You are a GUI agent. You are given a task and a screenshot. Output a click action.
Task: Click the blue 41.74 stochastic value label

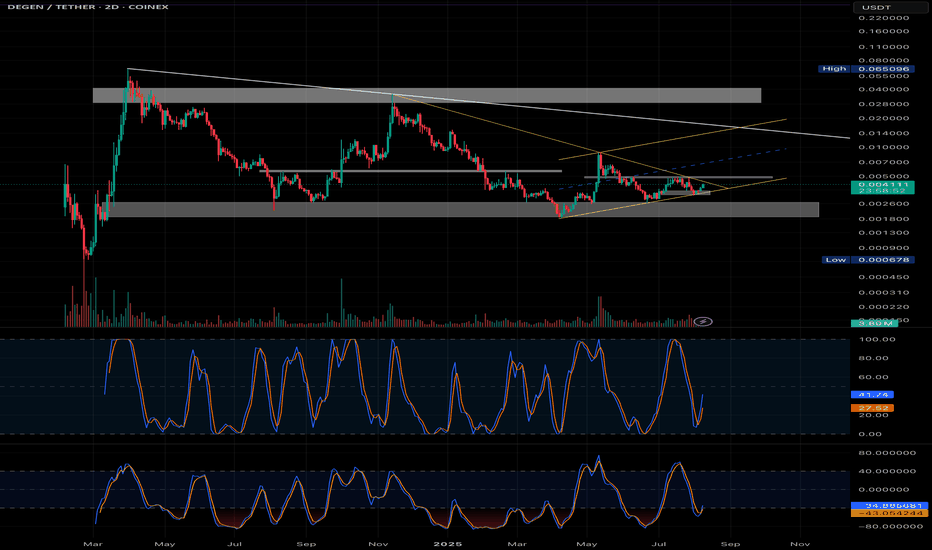point(873,395)
